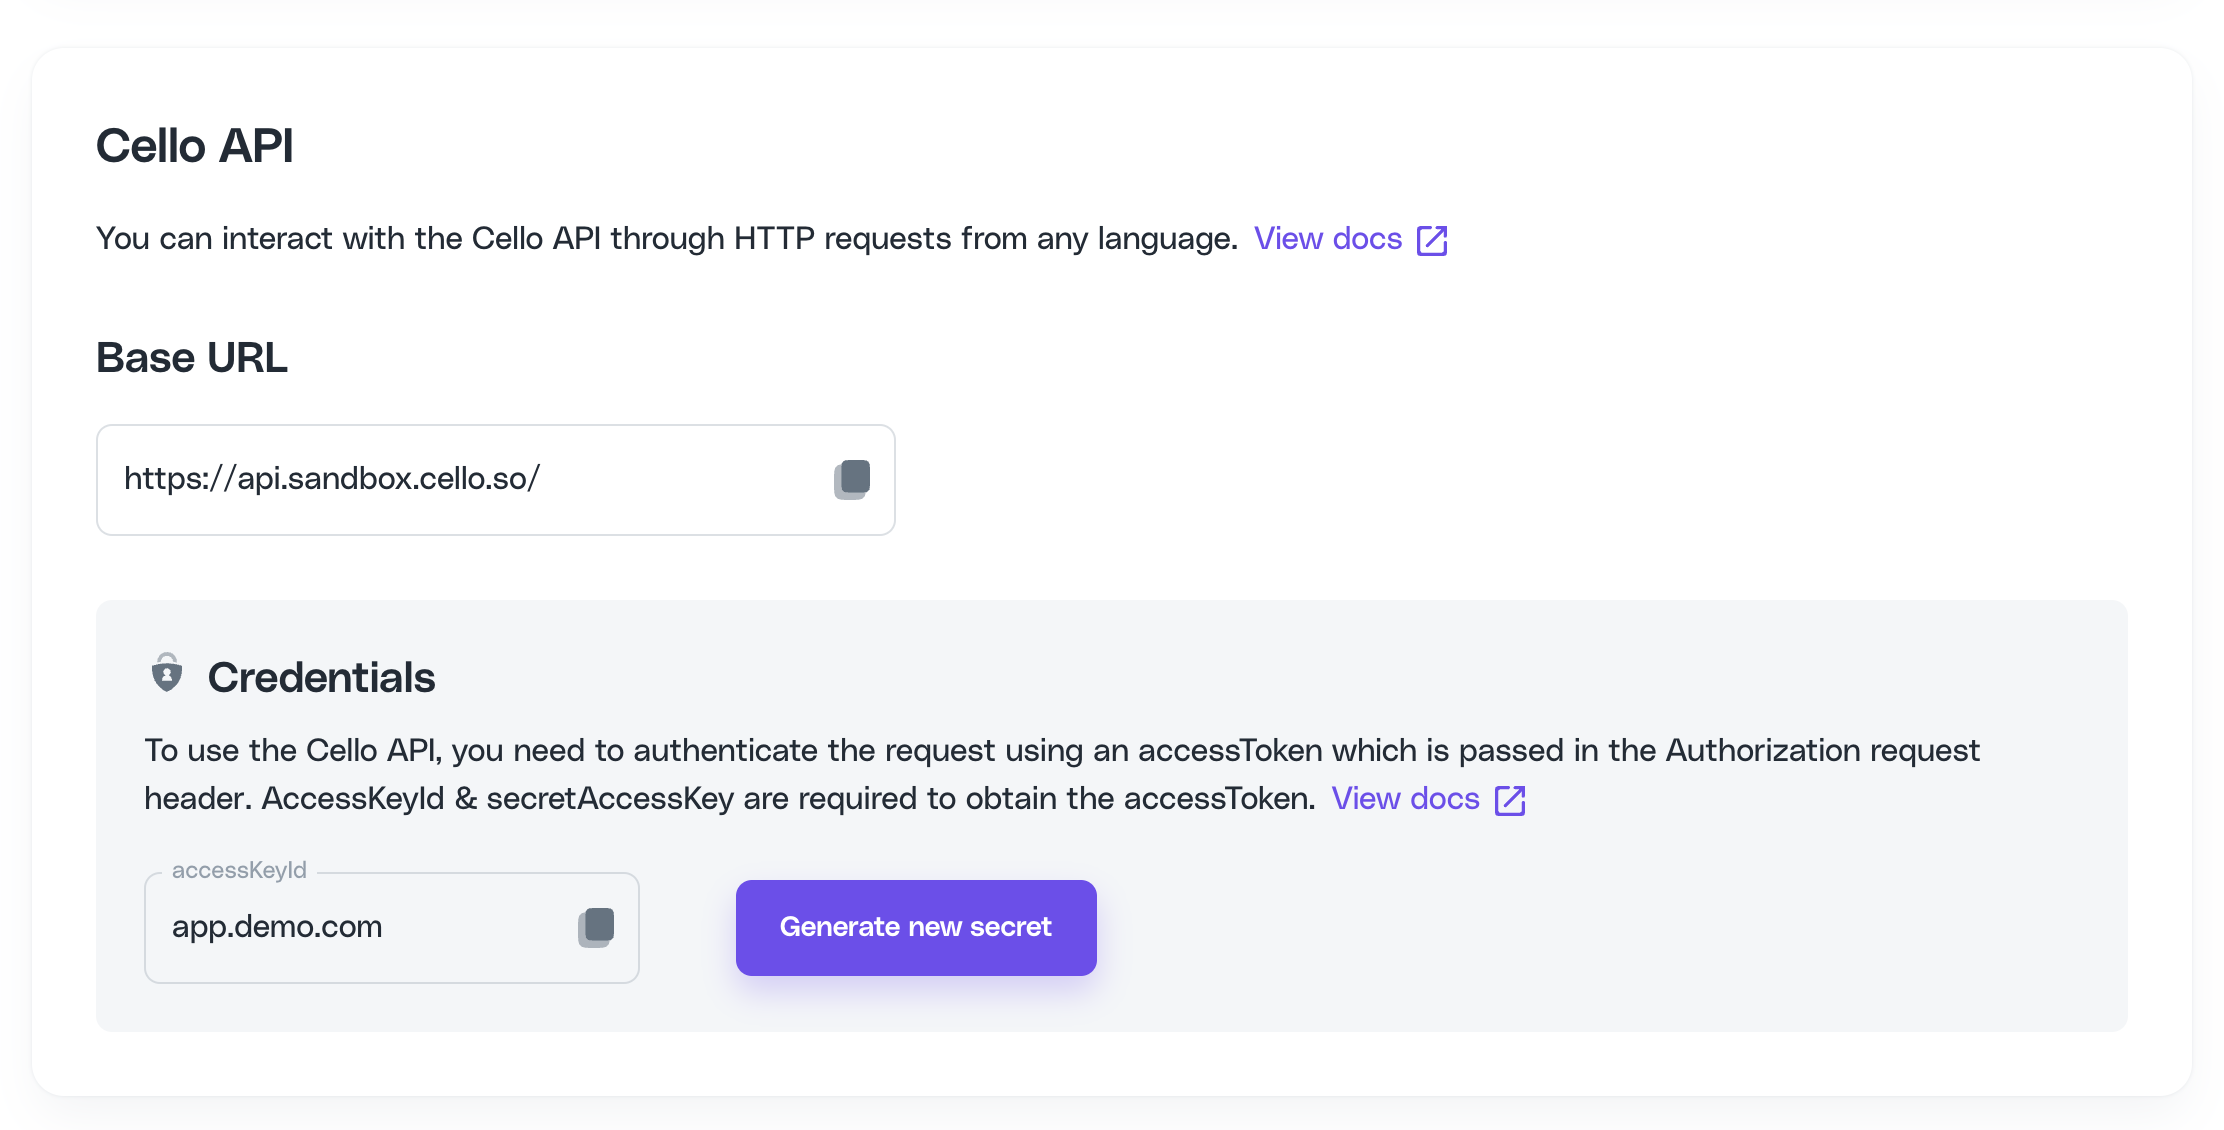This screenshot has height=1130, width=2224.
Task: Select the https://api.sandbox.cello.so/ text
Action: (332, 479)
